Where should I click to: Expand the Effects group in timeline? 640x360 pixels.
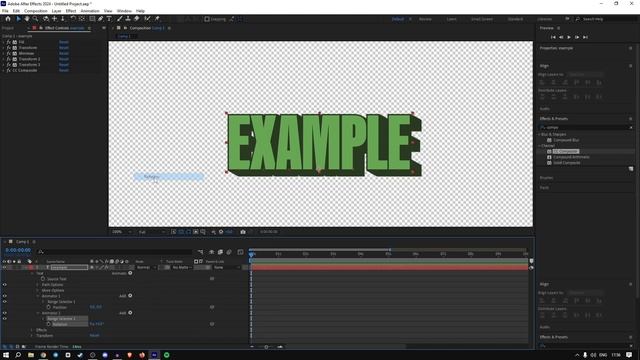click(32, 330)
